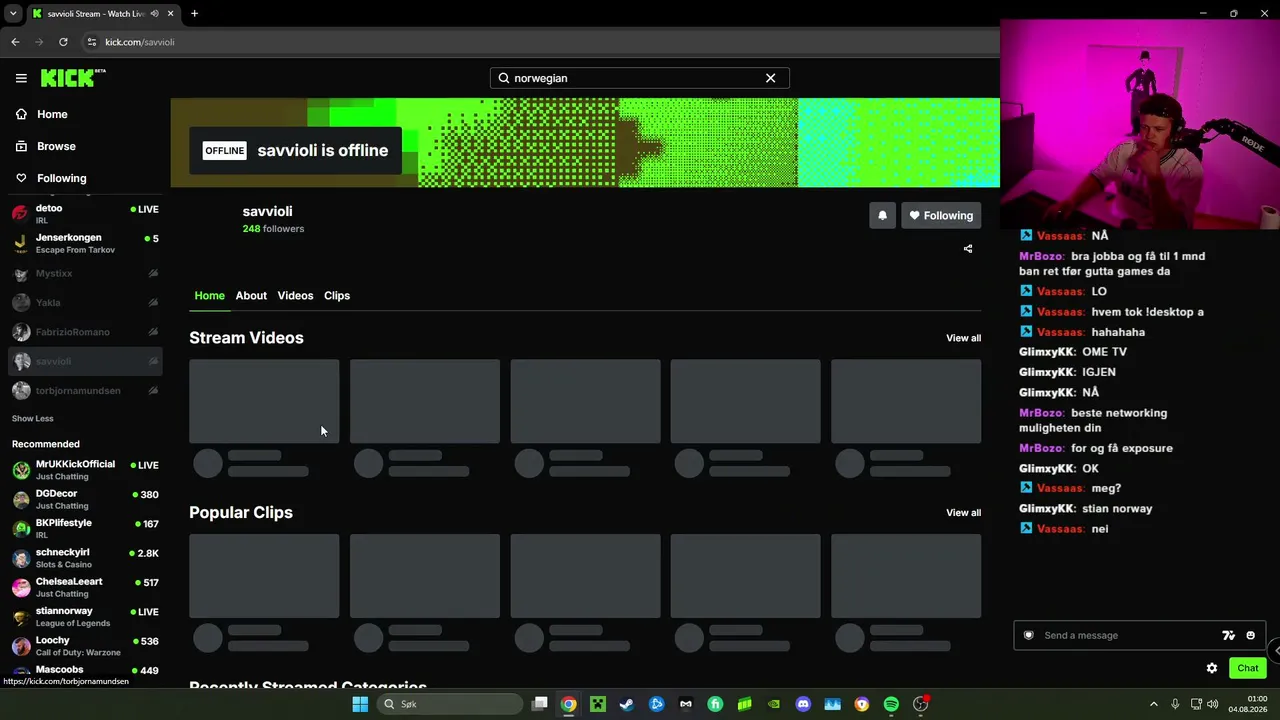1280x720 pixels.
Task: Switch to the About tab
Action: pyautogui.click(x=251, y=296)
